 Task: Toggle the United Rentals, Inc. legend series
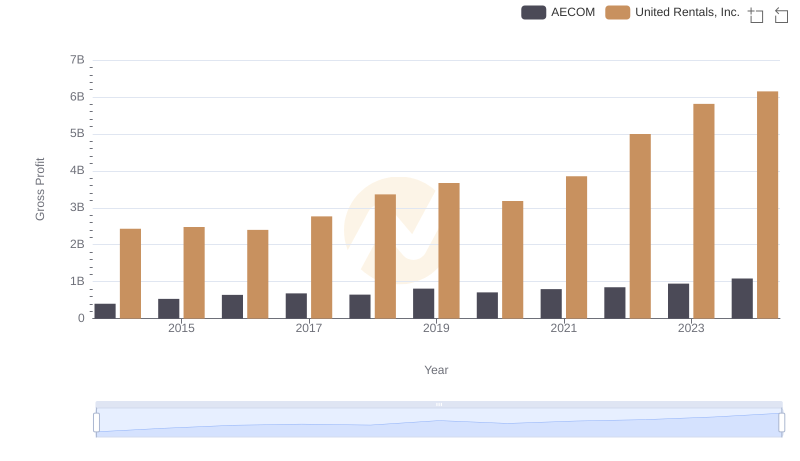(x=672, y=12)
